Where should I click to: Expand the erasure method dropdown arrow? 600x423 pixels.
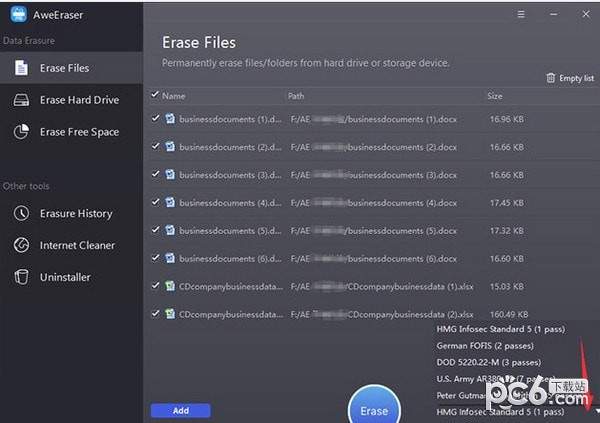point(596,411)
